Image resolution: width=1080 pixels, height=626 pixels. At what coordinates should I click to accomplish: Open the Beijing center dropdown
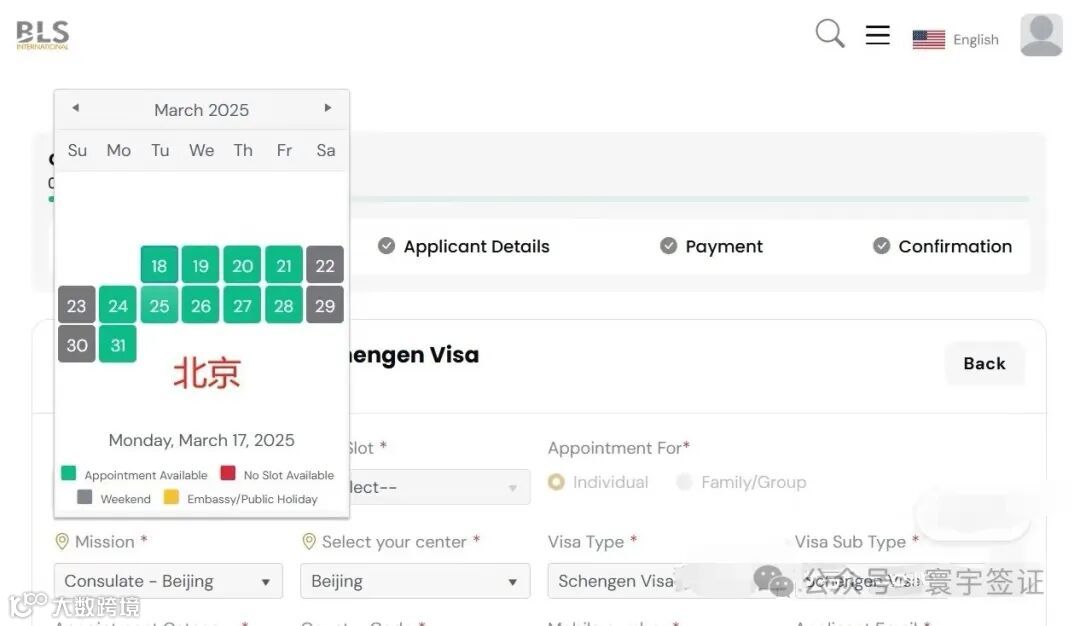[x=415, y=581]
